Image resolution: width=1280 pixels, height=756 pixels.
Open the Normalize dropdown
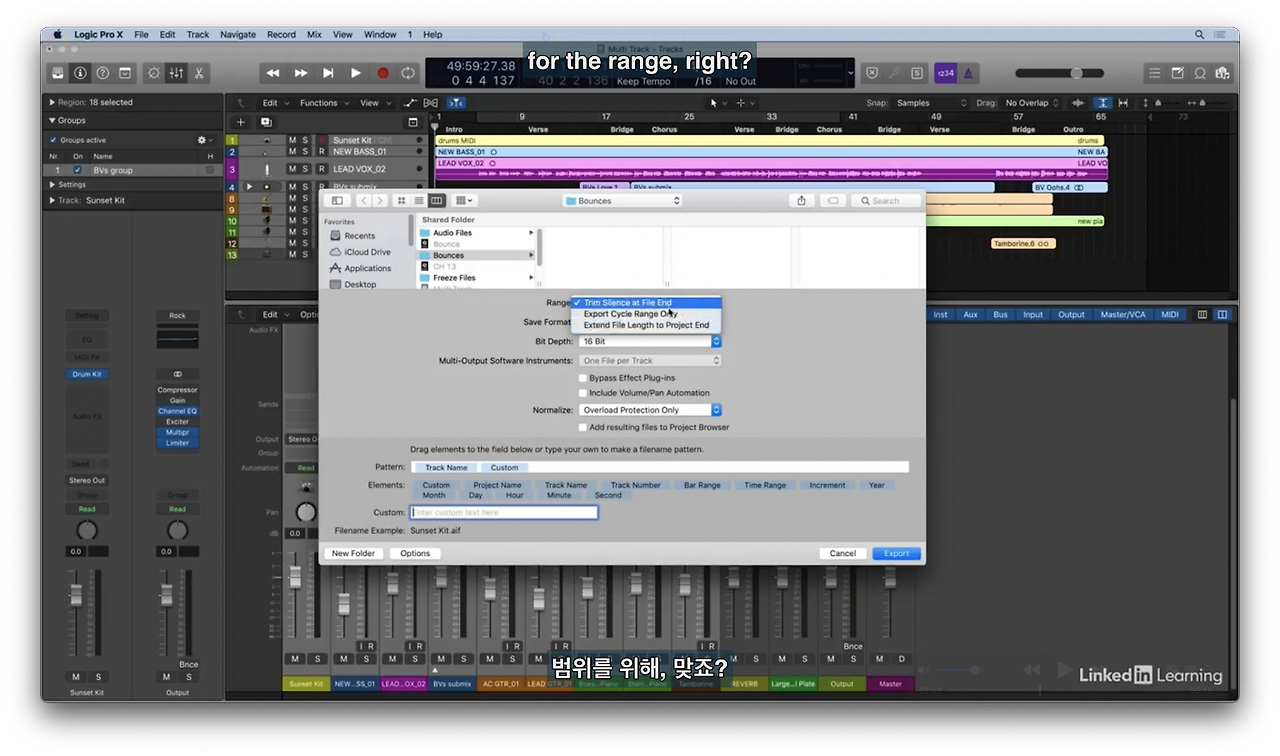coord(650,410)
